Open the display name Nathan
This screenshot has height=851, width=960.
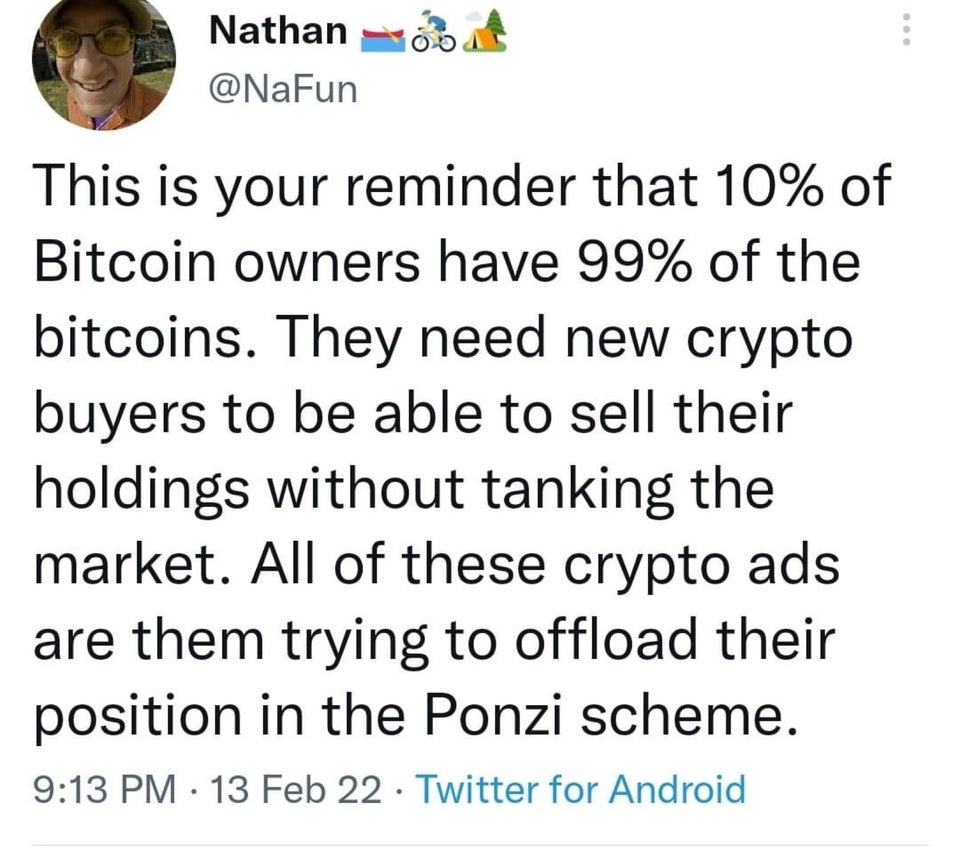tap(278, 30)
